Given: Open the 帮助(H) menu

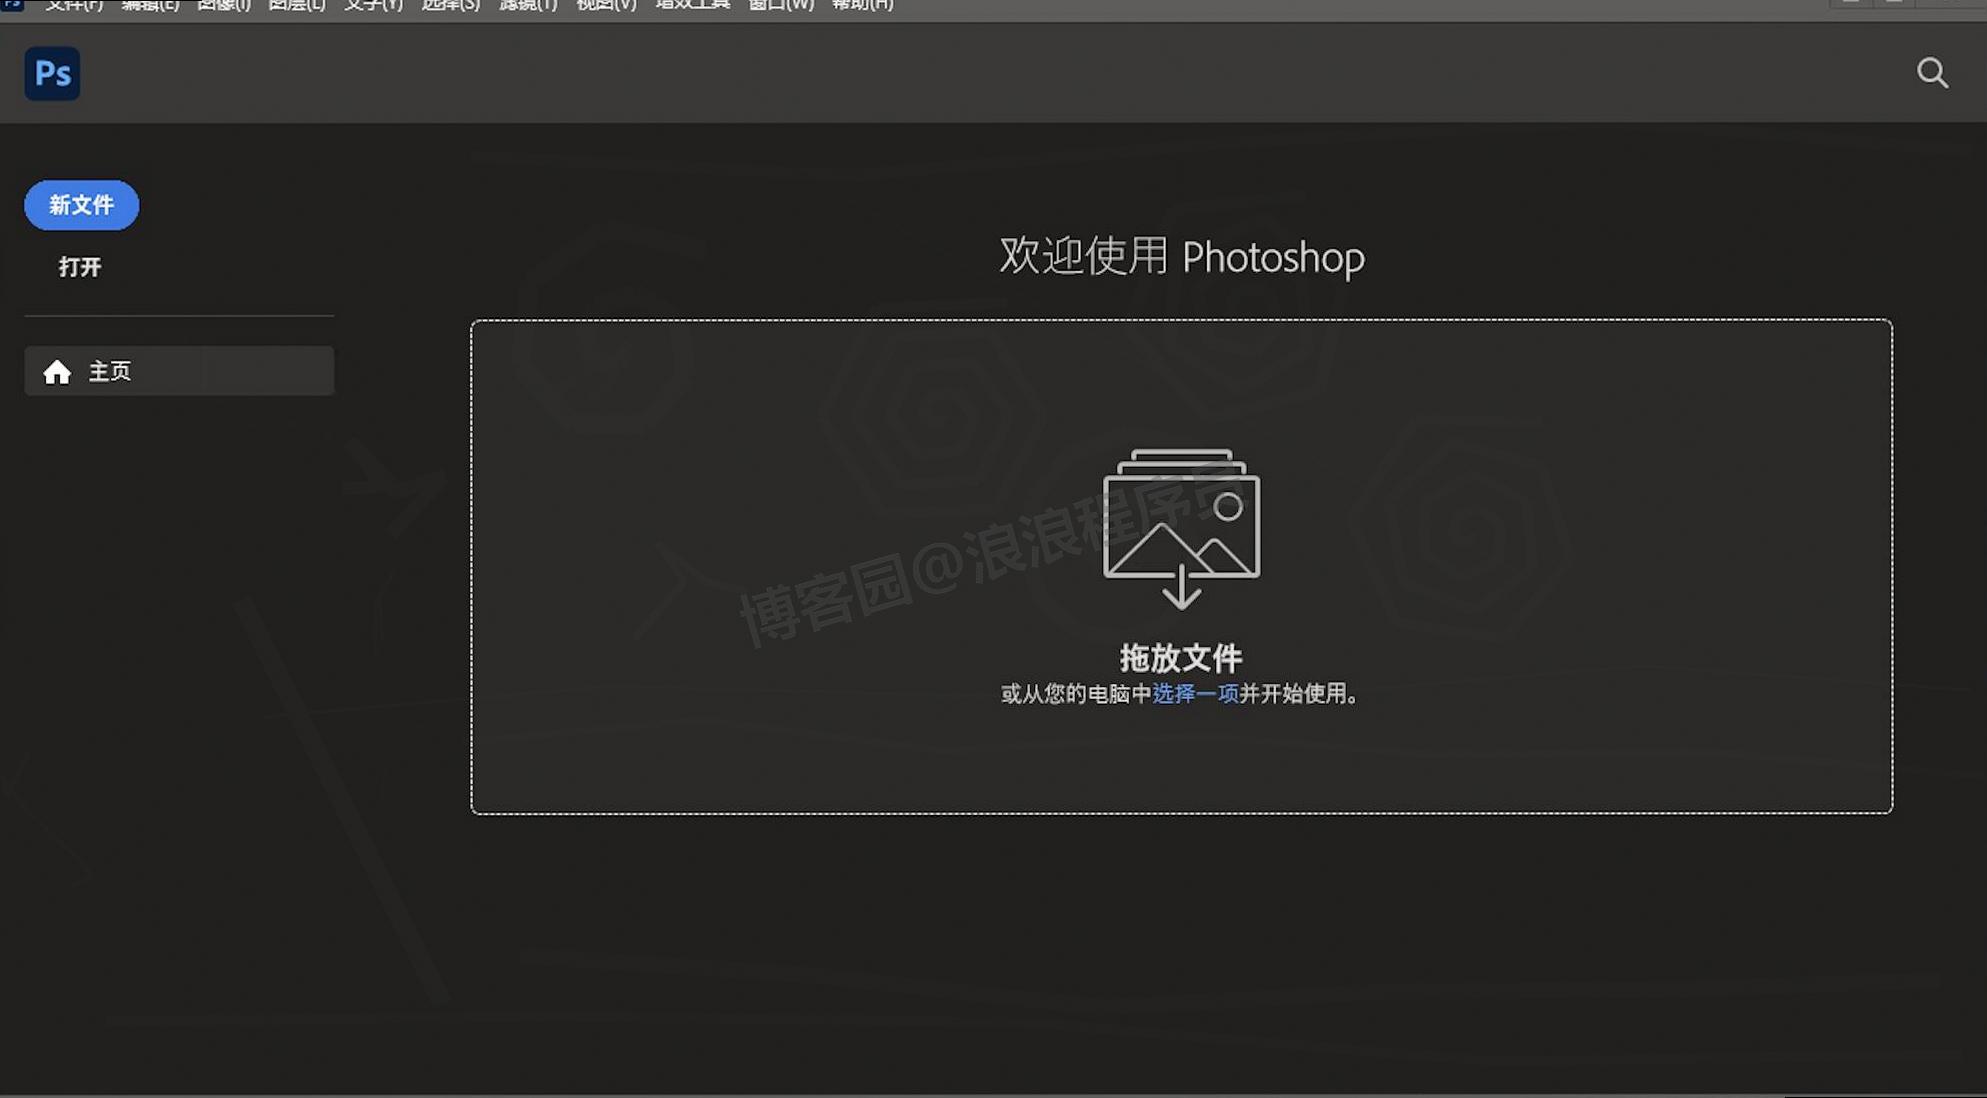Looking at the screenshot, I should click(862, 5).
